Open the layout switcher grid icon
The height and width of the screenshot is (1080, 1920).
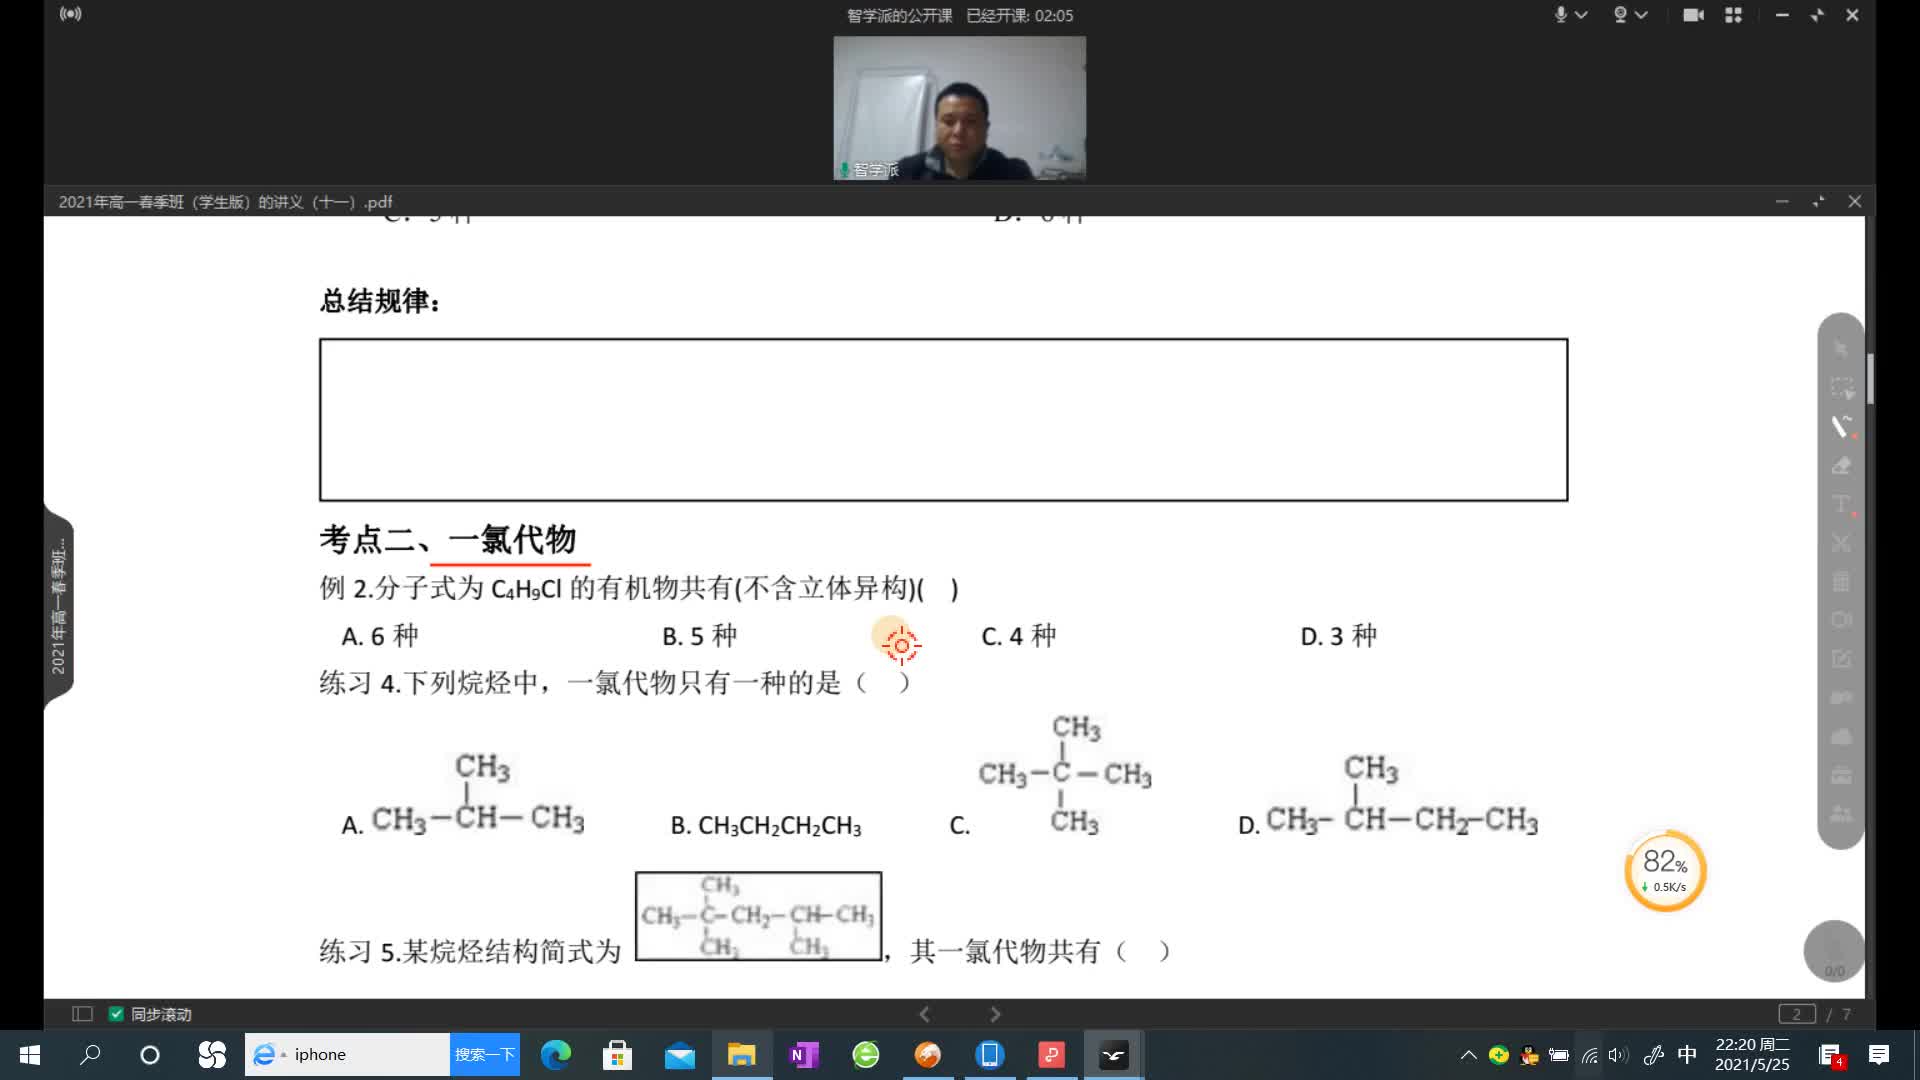1734,15
